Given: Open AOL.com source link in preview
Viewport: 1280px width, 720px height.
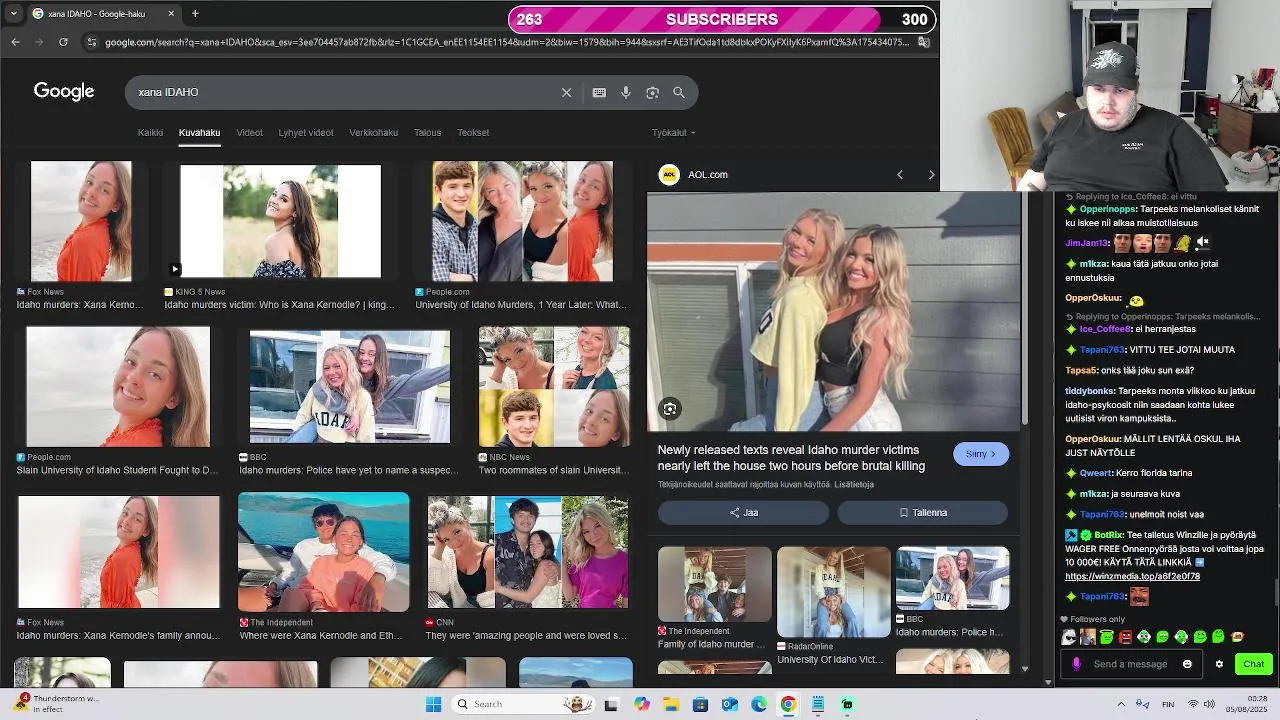Looking at the screenshot, I should [x=707, y=175].
